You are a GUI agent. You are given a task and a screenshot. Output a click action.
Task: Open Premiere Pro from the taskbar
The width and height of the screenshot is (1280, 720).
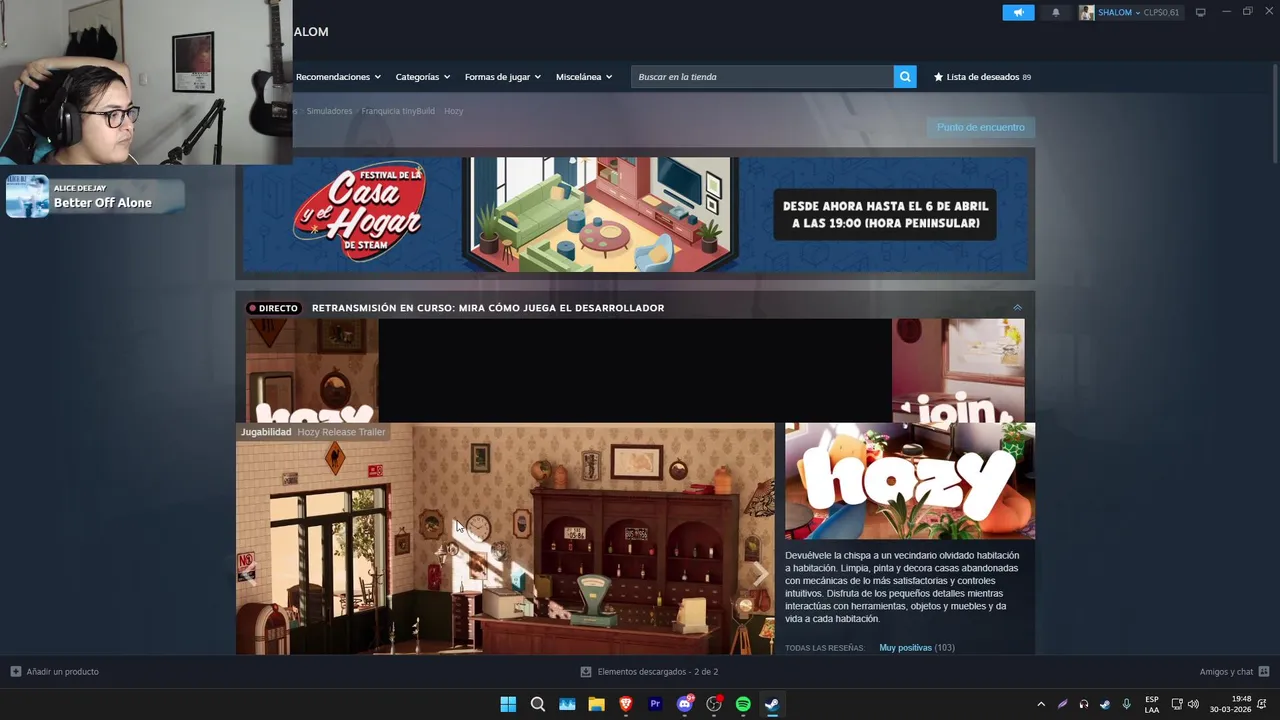pyautogui.click(x=655, y=704)
